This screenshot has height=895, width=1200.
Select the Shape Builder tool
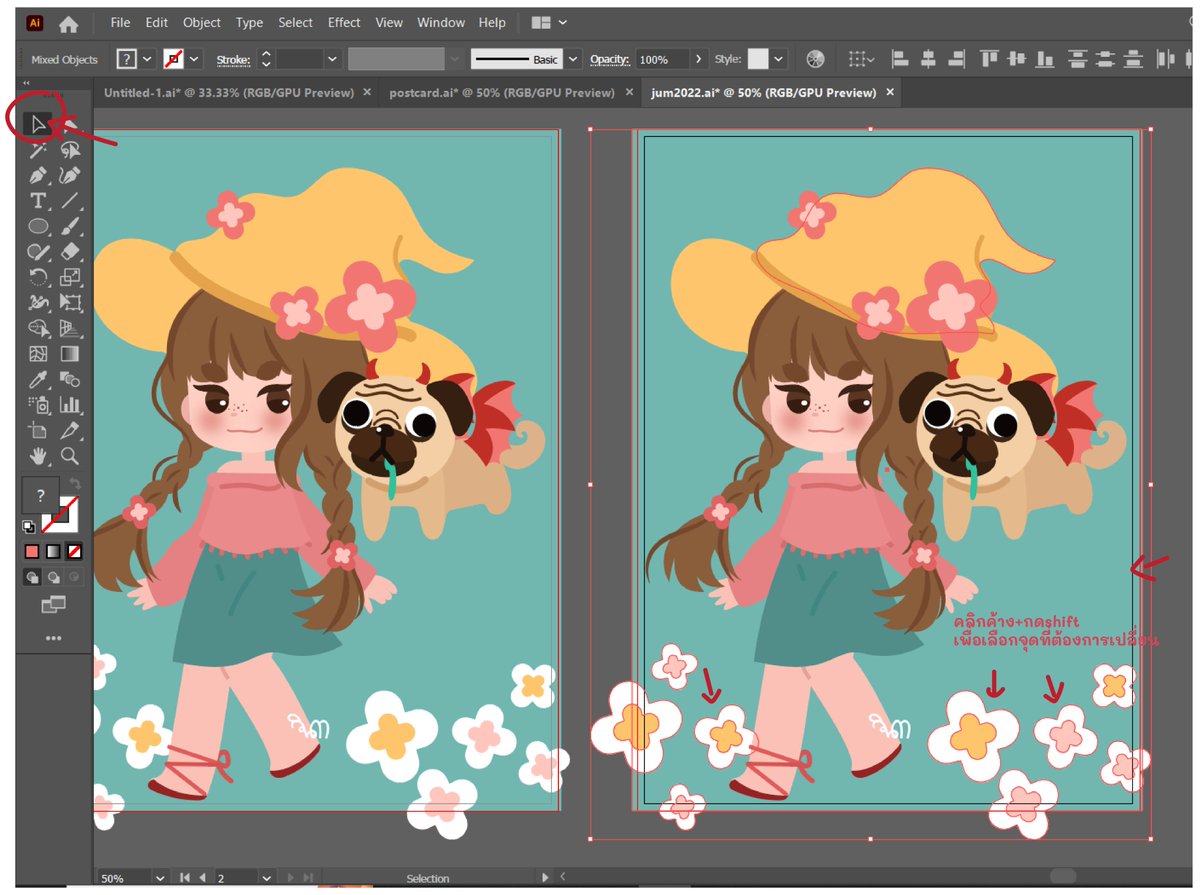point(38,328)
